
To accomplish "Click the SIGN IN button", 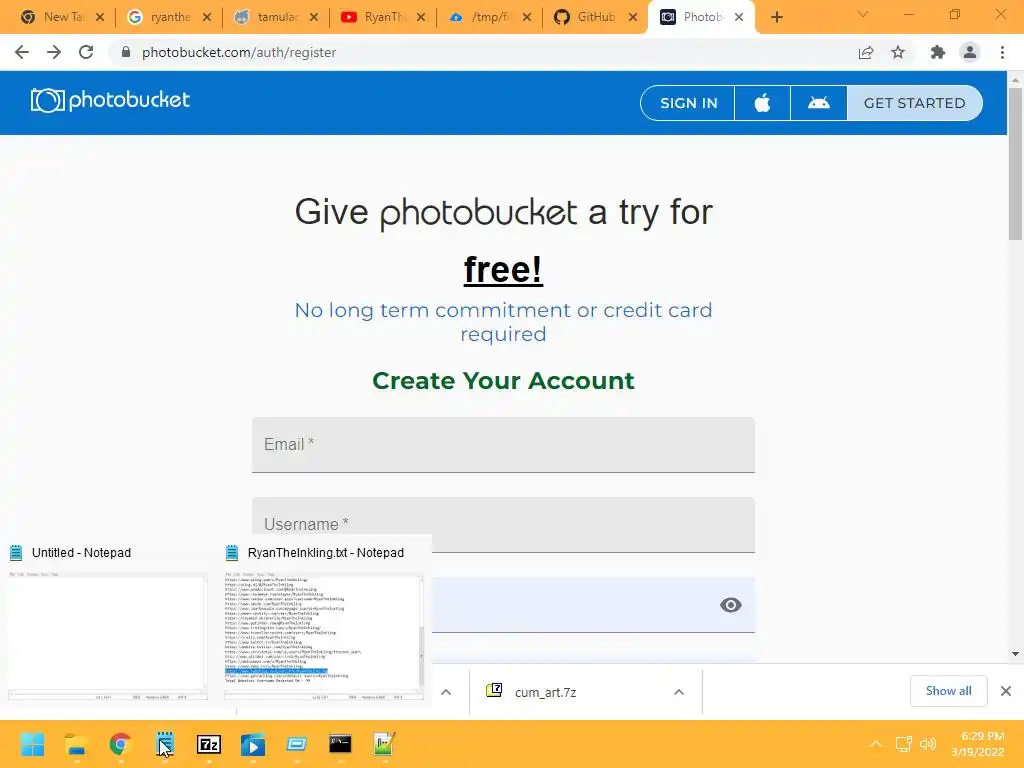I will click(x=688, y=103).
